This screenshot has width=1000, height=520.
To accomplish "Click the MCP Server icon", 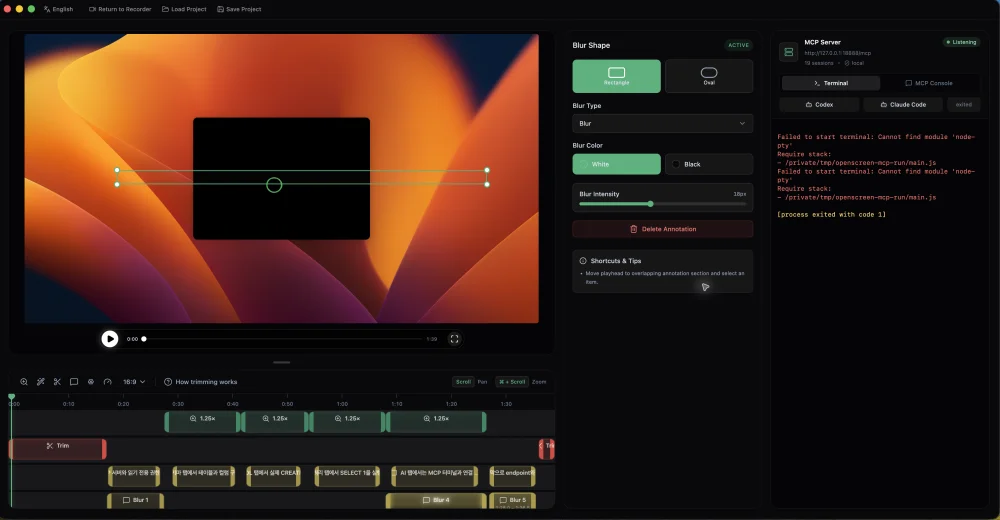I will coord(788,52).
